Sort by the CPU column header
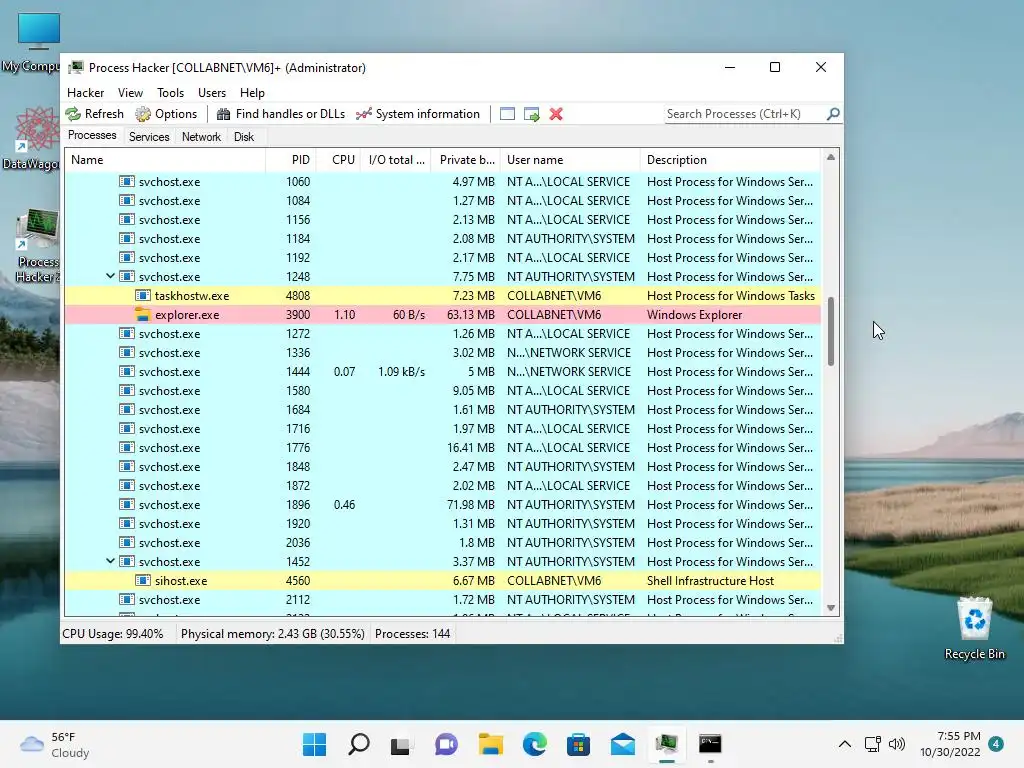 tap(338, 160)
